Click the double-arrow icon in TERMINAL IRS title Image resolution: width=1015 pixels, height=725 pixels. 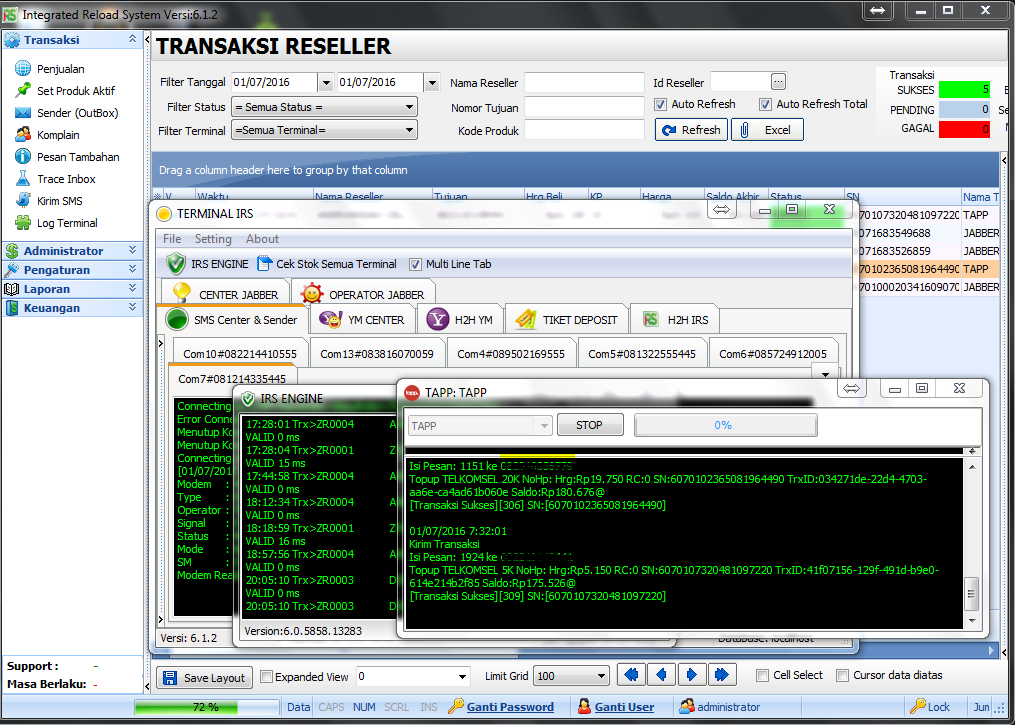pos(721,209)
